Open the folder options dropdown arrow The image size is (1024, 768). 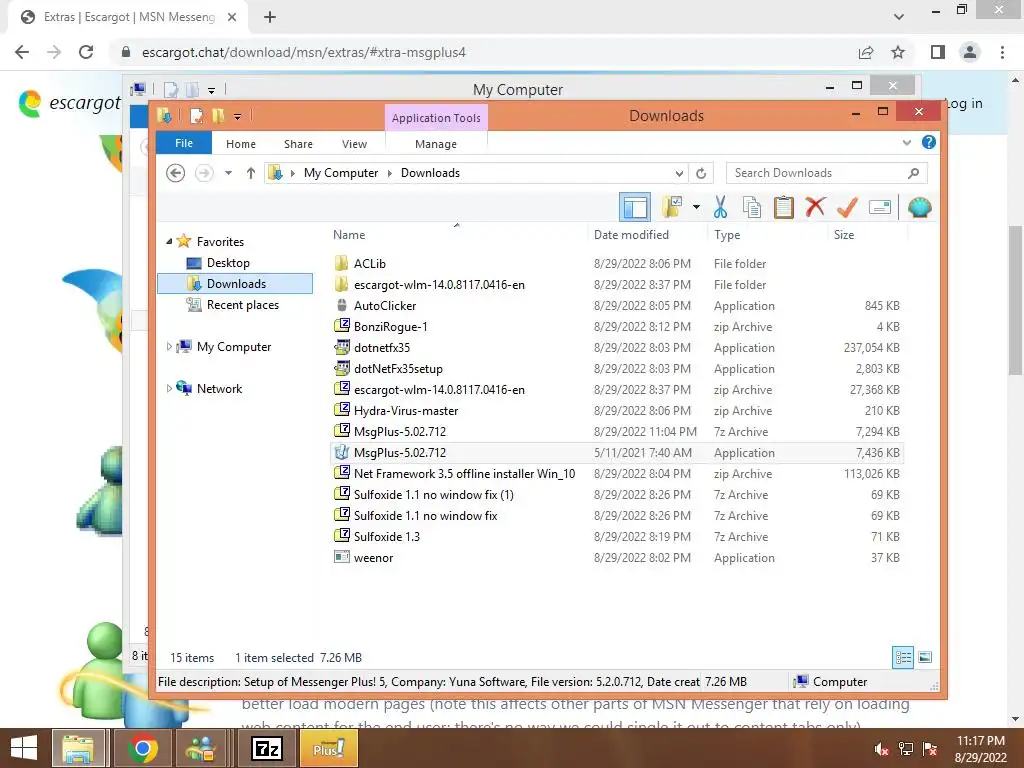click(696, 208)
